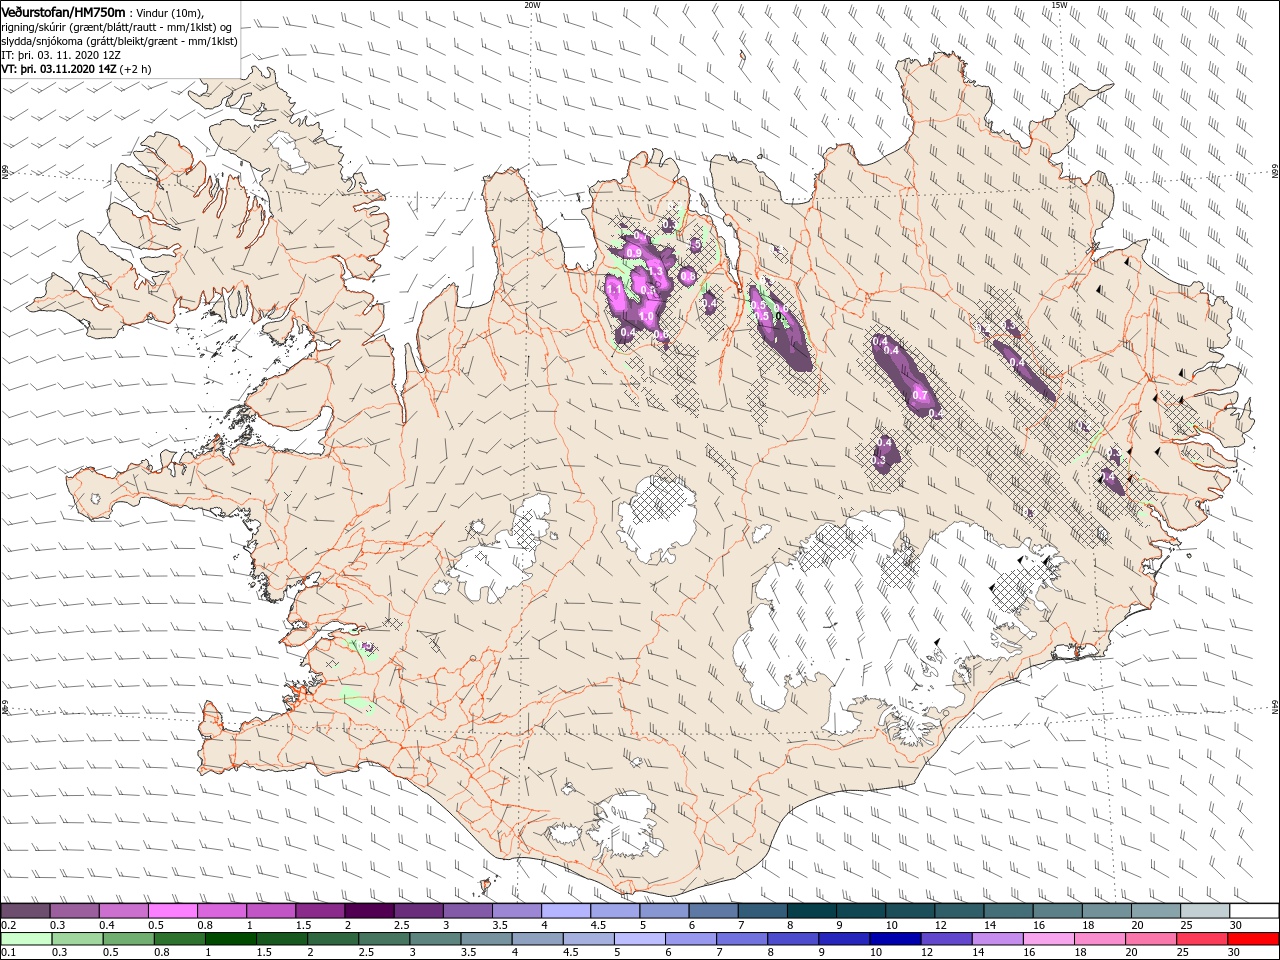Screen dimensions: 1280x960
Task: Click the 1.1 snowfall value on the map
Action: [x=614, y=289]
